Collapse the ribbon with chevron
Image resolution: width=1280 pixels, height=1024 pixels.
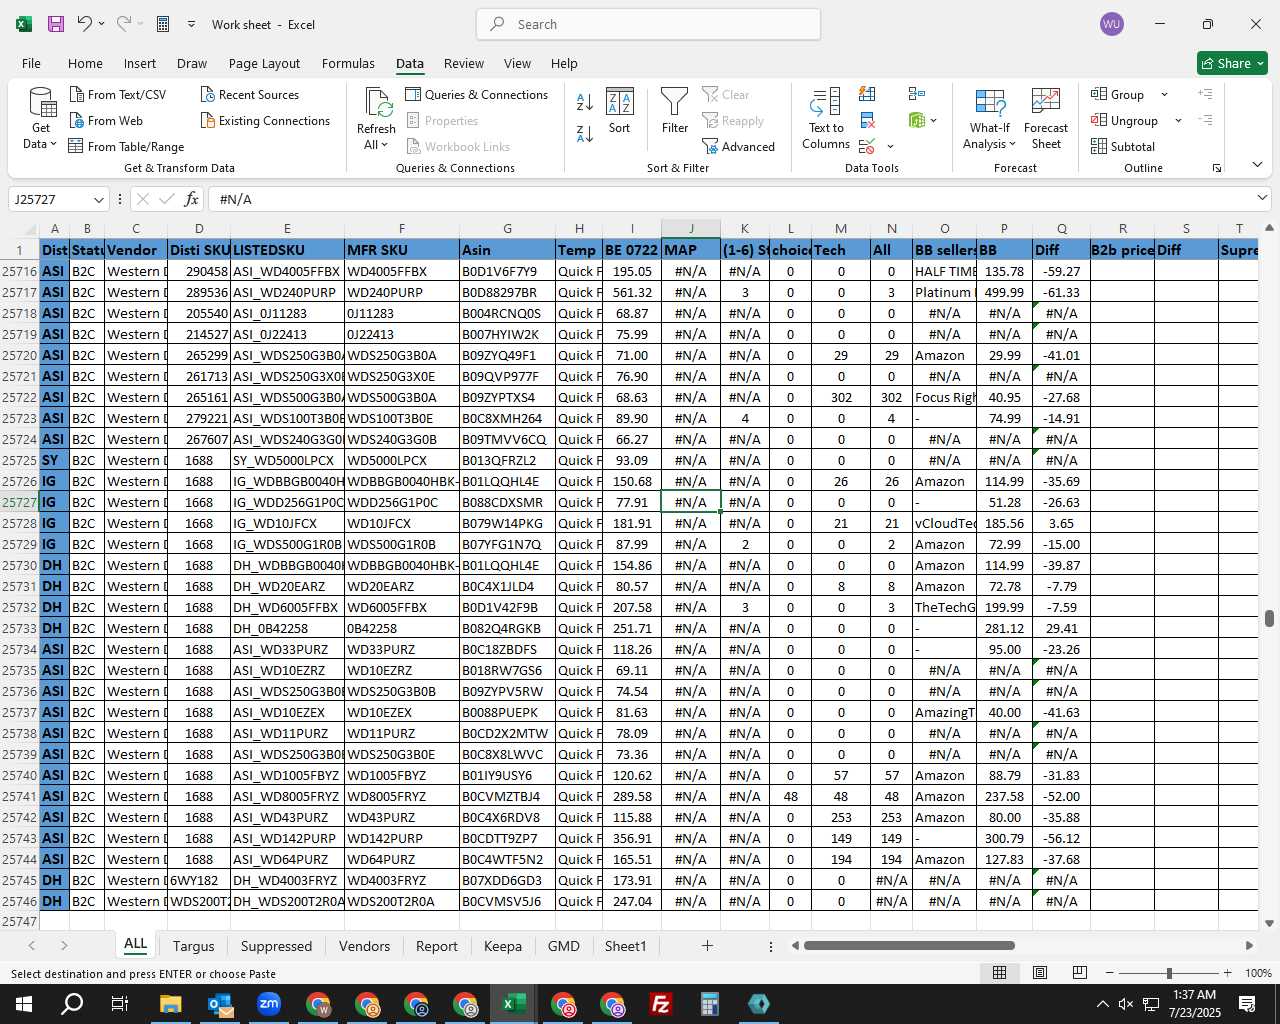(x=1257, y=165)
